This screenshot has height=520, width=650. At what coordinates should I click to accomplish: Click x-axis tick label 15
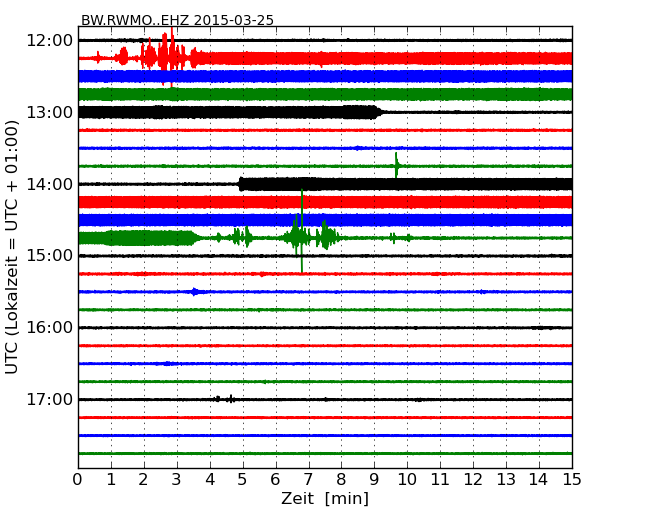[x=572, y=480]
